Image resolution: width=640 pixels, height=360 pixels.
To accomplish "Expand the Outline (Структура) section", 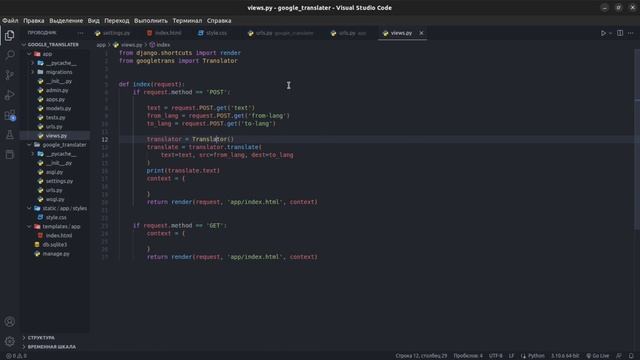I will point(41,338).
